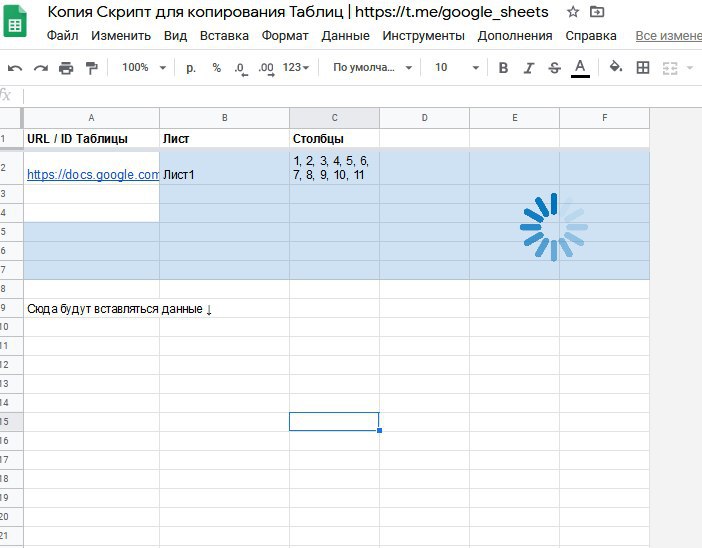Viewport: 702px width, 548px height.
Task: Redo the last action
Action: (41, 68)
